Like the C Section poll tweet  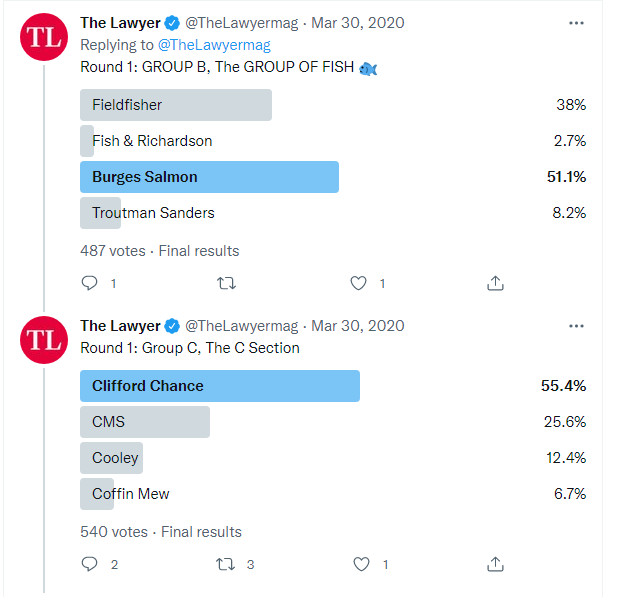359,564
